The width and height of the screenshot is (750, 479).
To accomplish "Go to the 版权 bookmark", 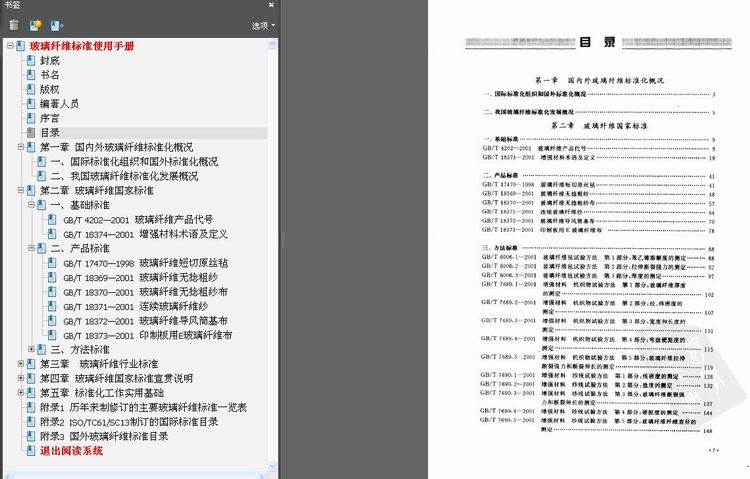I will pos(50,89).
